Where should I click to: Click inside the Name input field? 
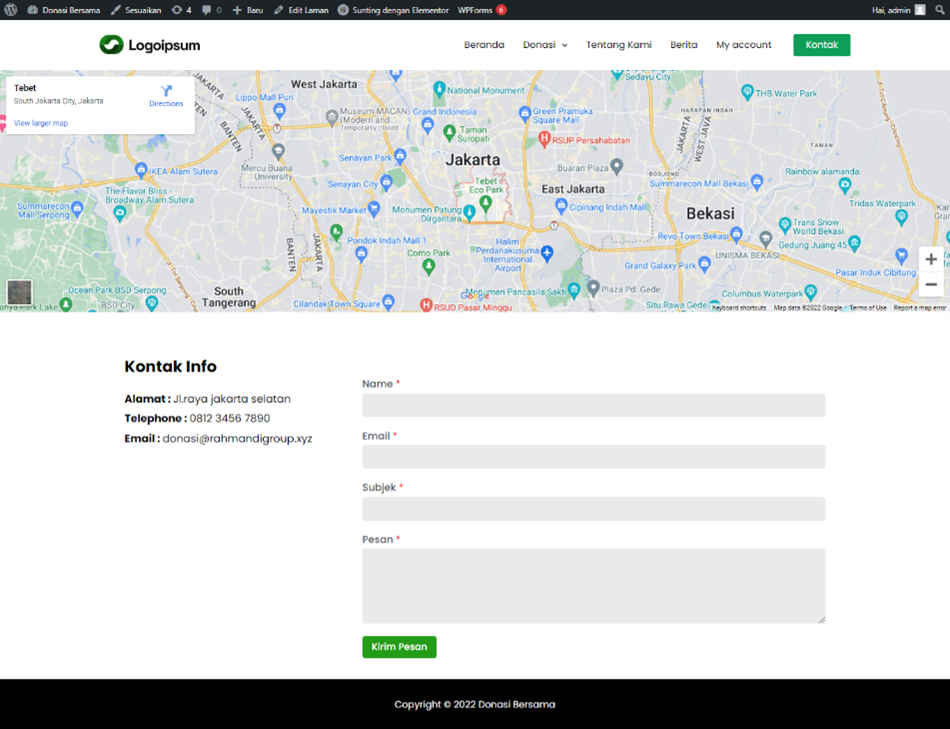pos(593,405)
